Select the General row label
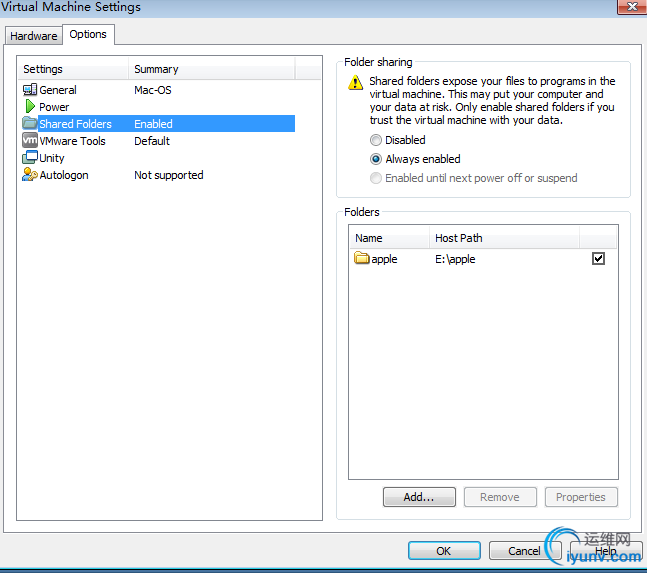 58,90
